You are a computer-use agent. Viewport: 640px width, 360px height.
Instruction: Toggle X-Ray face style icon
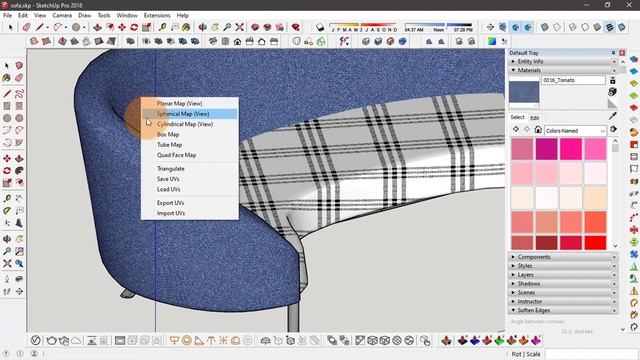pyautogui.click(x=544, y=27)
